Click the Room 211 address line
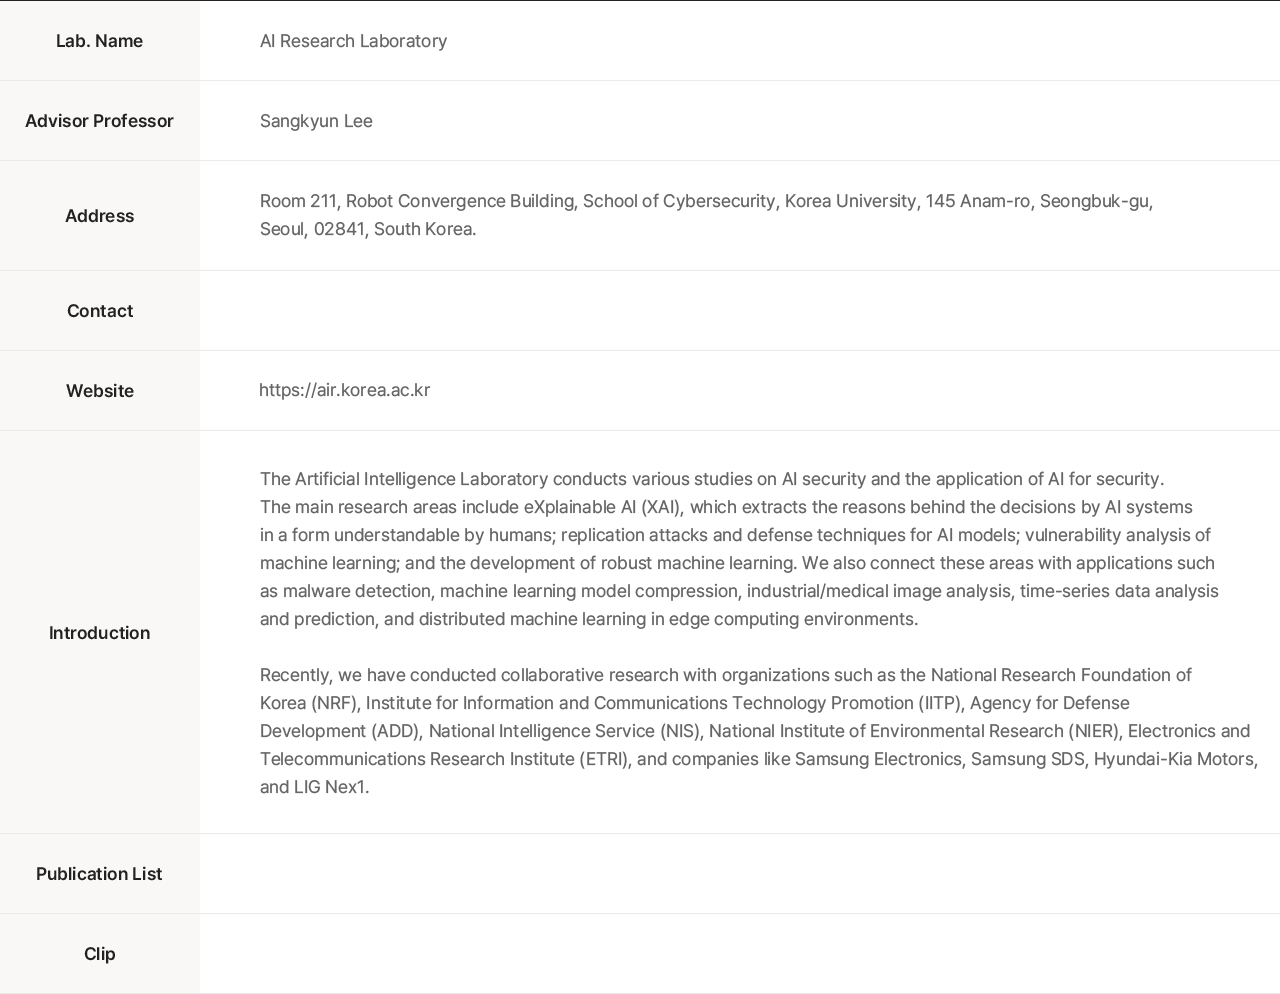The width and height of the screenshot is (1280, 994). point(706,201)
